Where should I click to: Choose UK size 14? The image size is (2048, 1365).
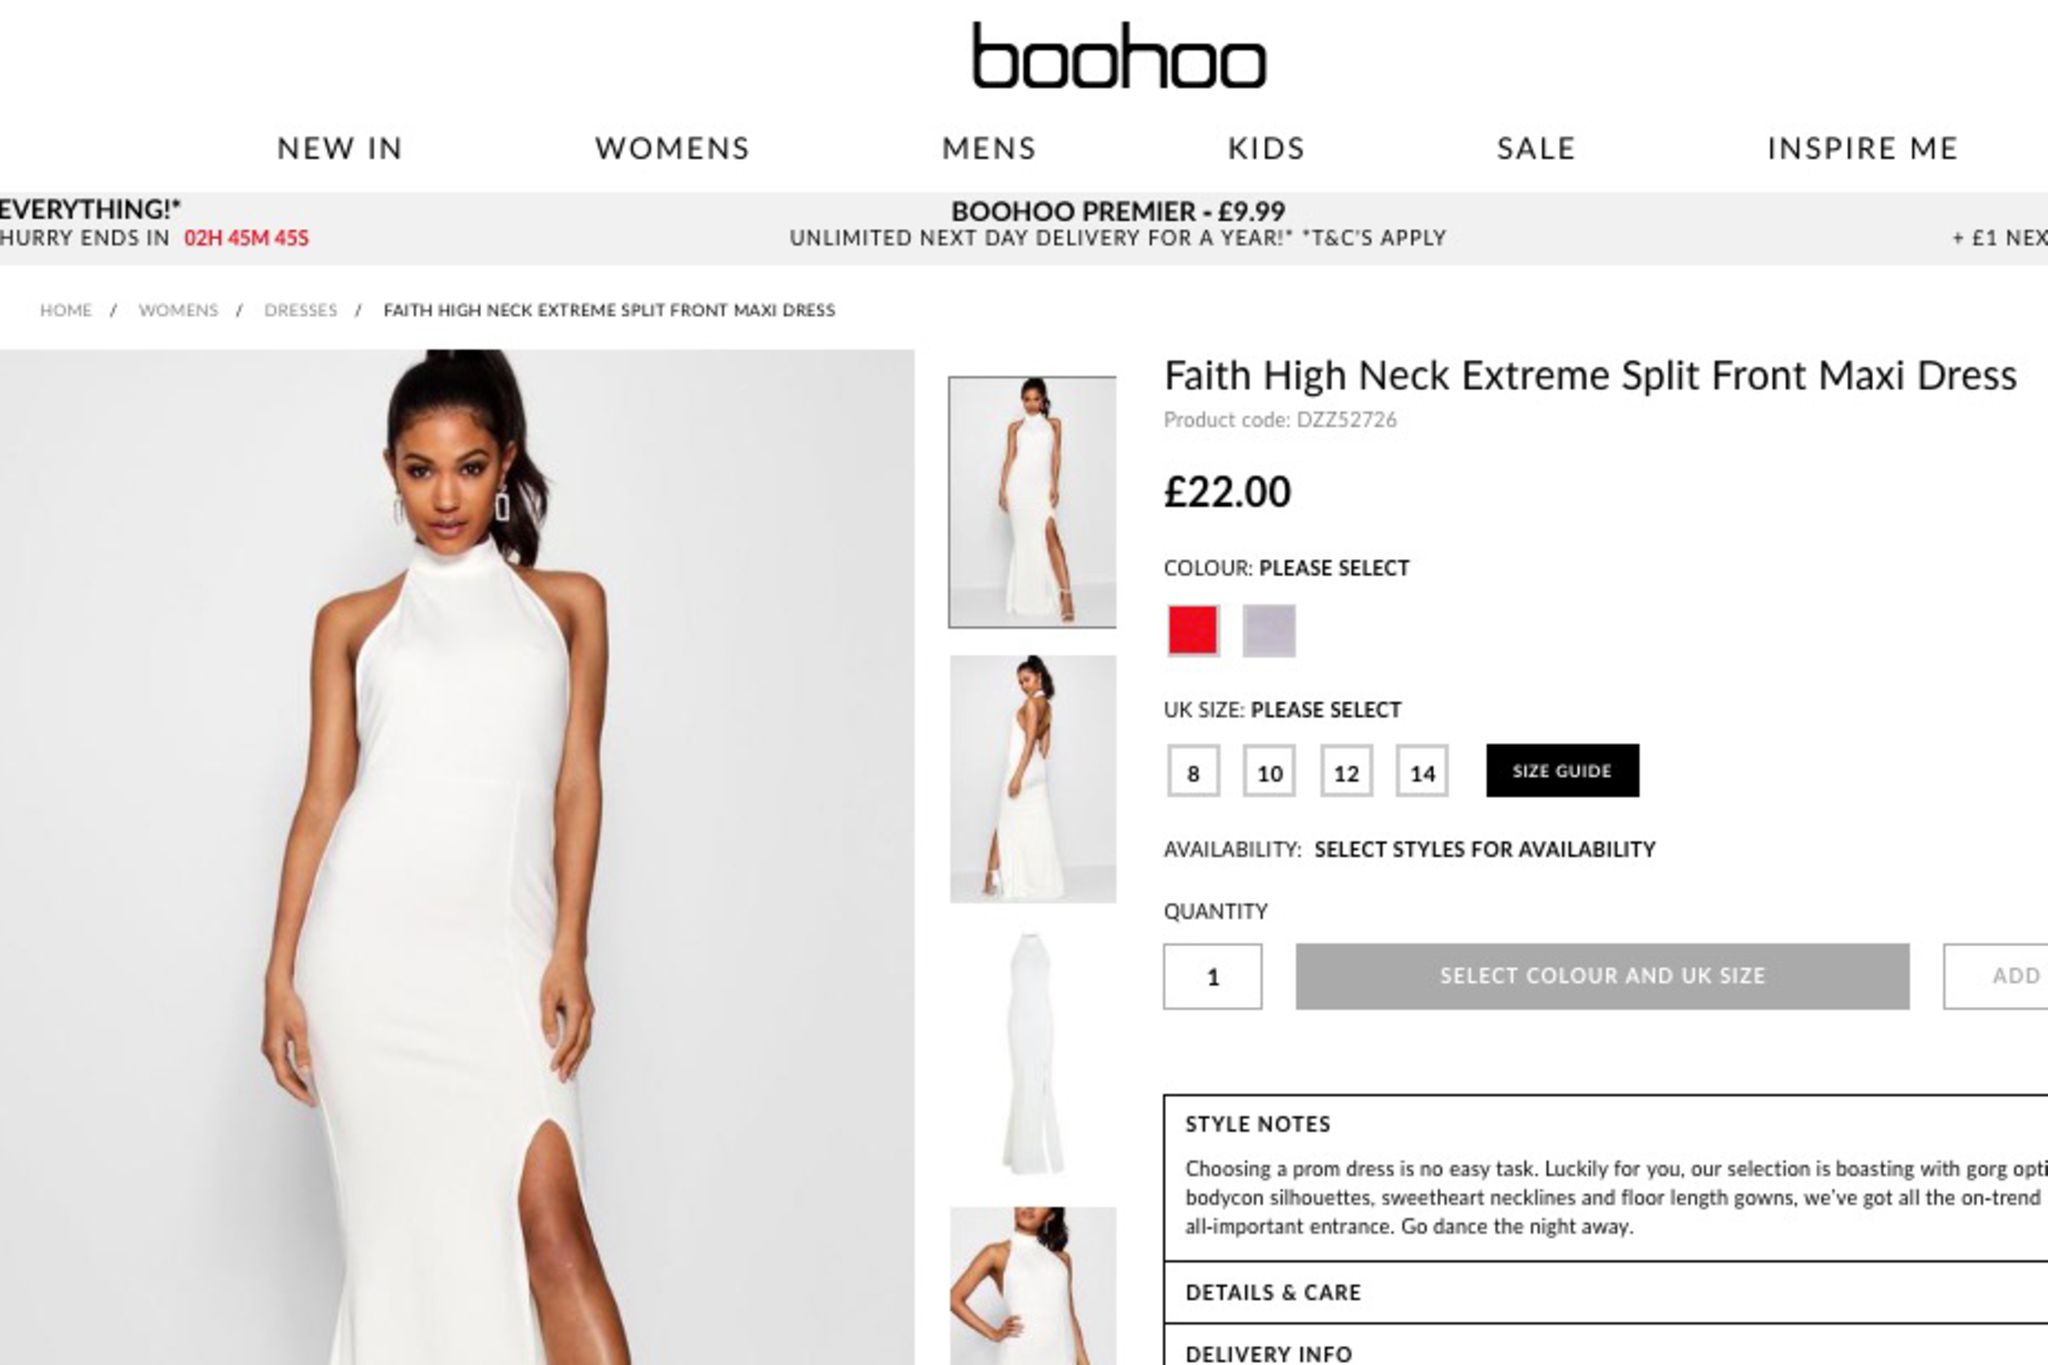coord(1422,771)
